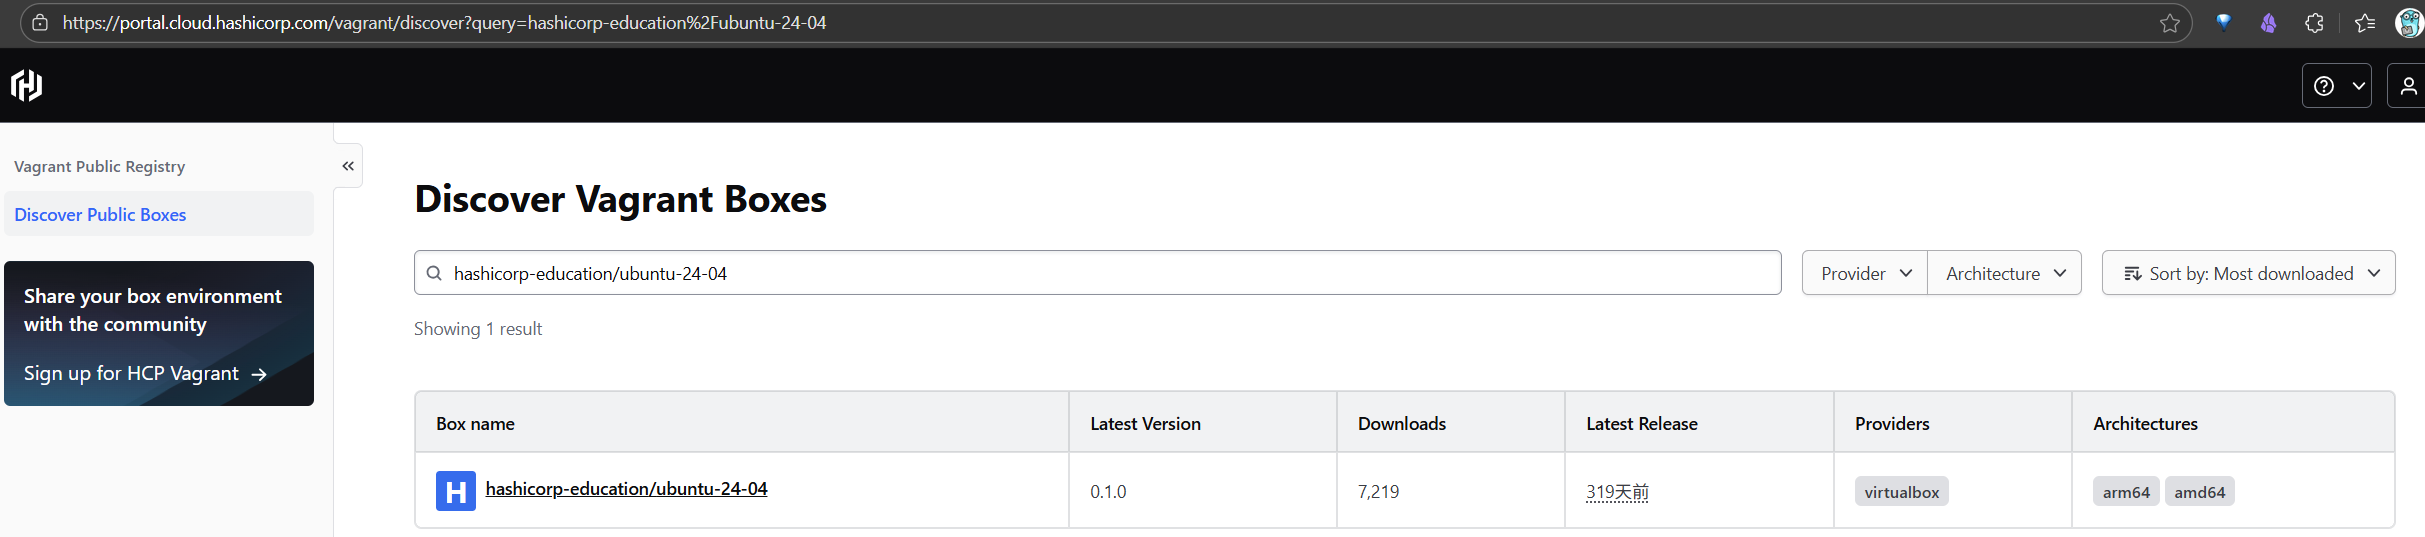2425x537 pixels.
Task: Open the user account icon
Action: [x=2408, y=86]
